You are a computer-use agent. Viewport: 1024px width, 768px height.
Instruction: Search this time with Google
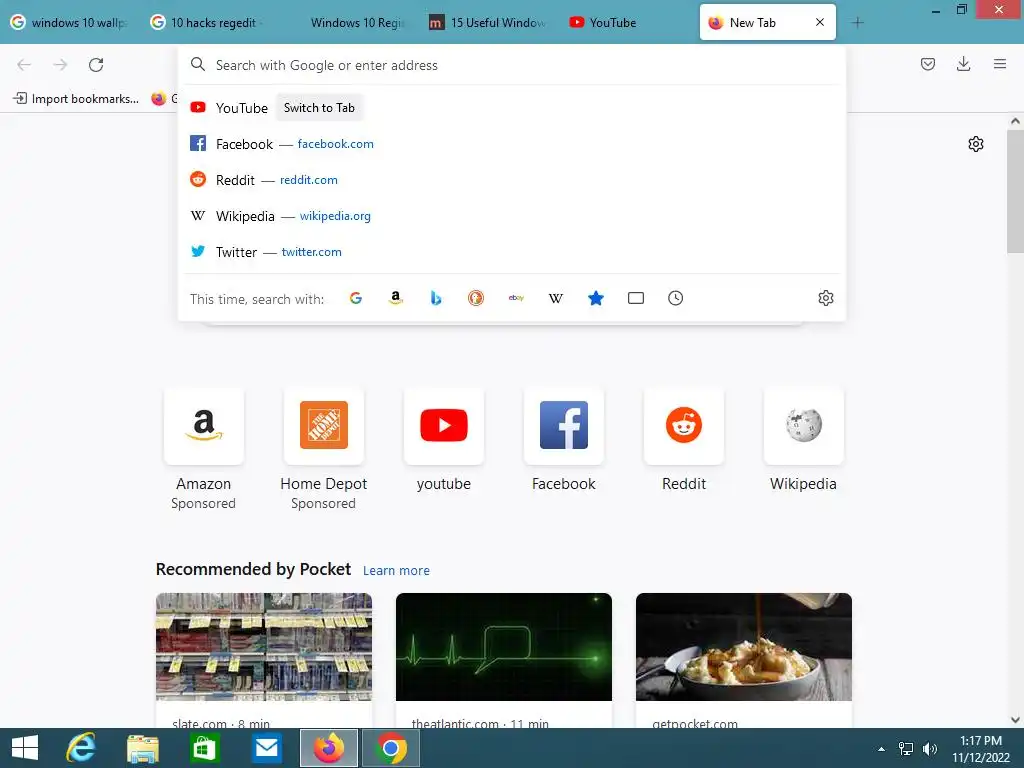[356, 298]
